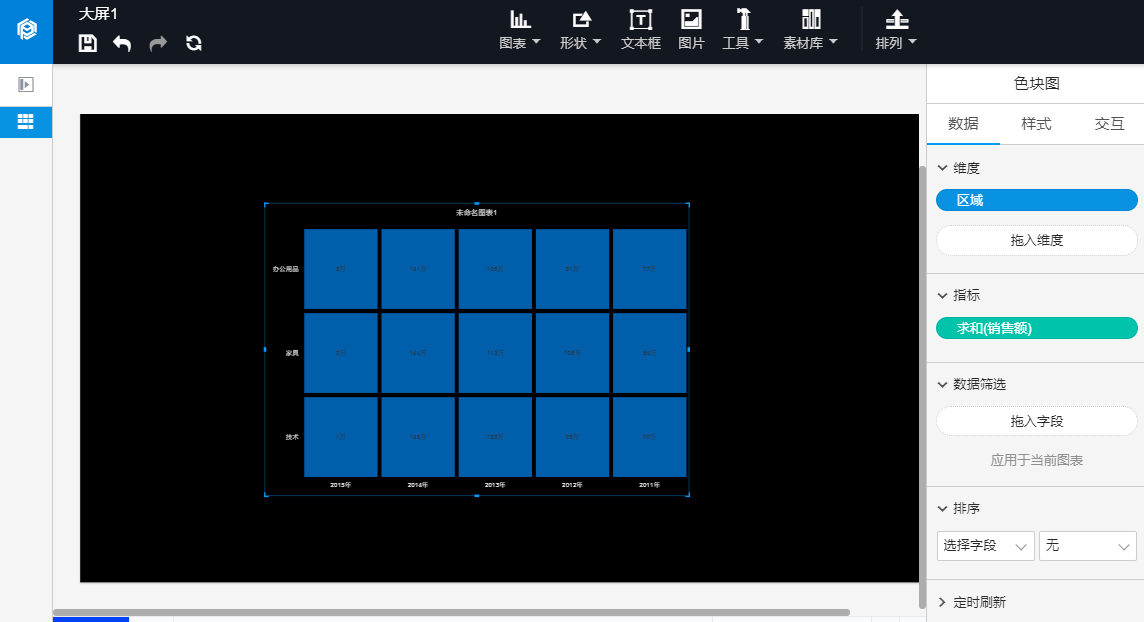1144x622 pixels.
Task: Click the refresh icon in the toolbar
Action: [194, 43]
